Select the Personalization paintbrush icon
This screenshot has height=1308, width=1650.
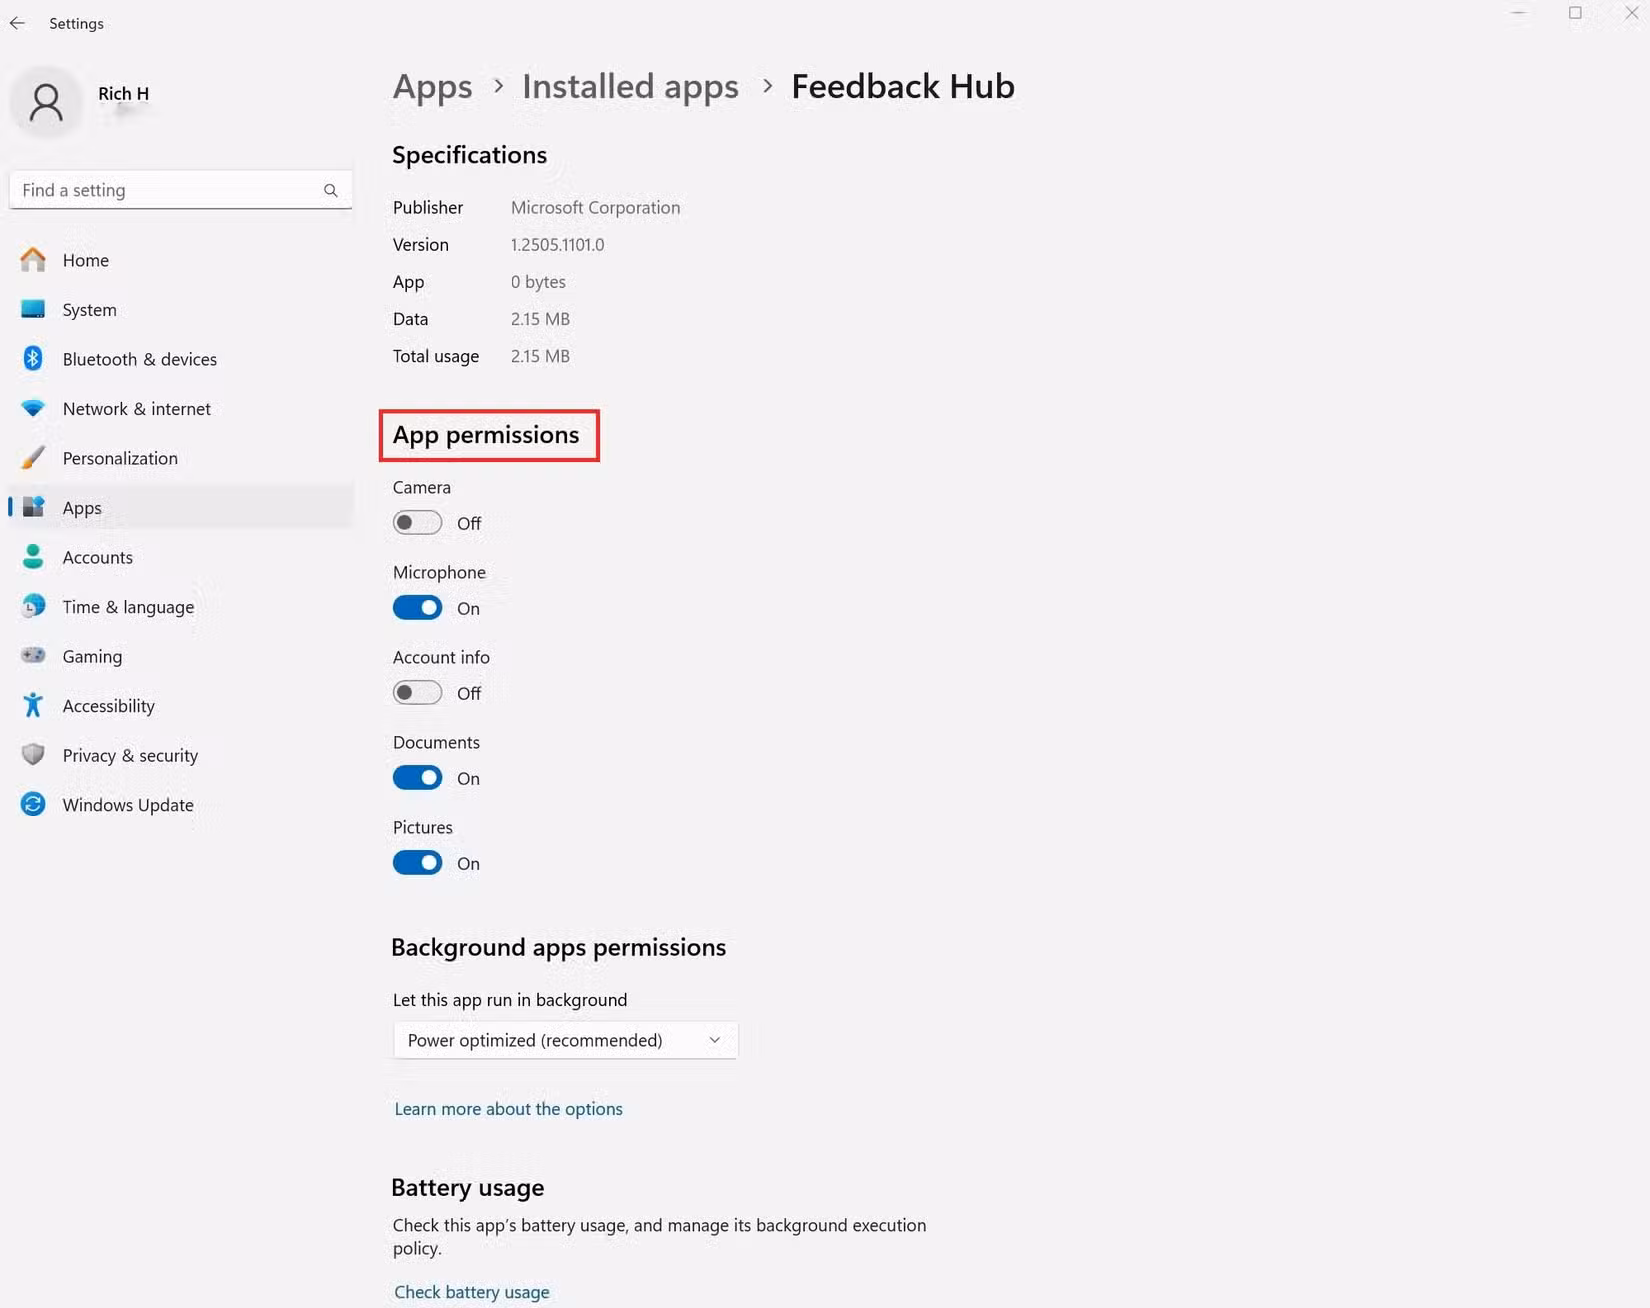pyautogui.click(x=33, y=458)
